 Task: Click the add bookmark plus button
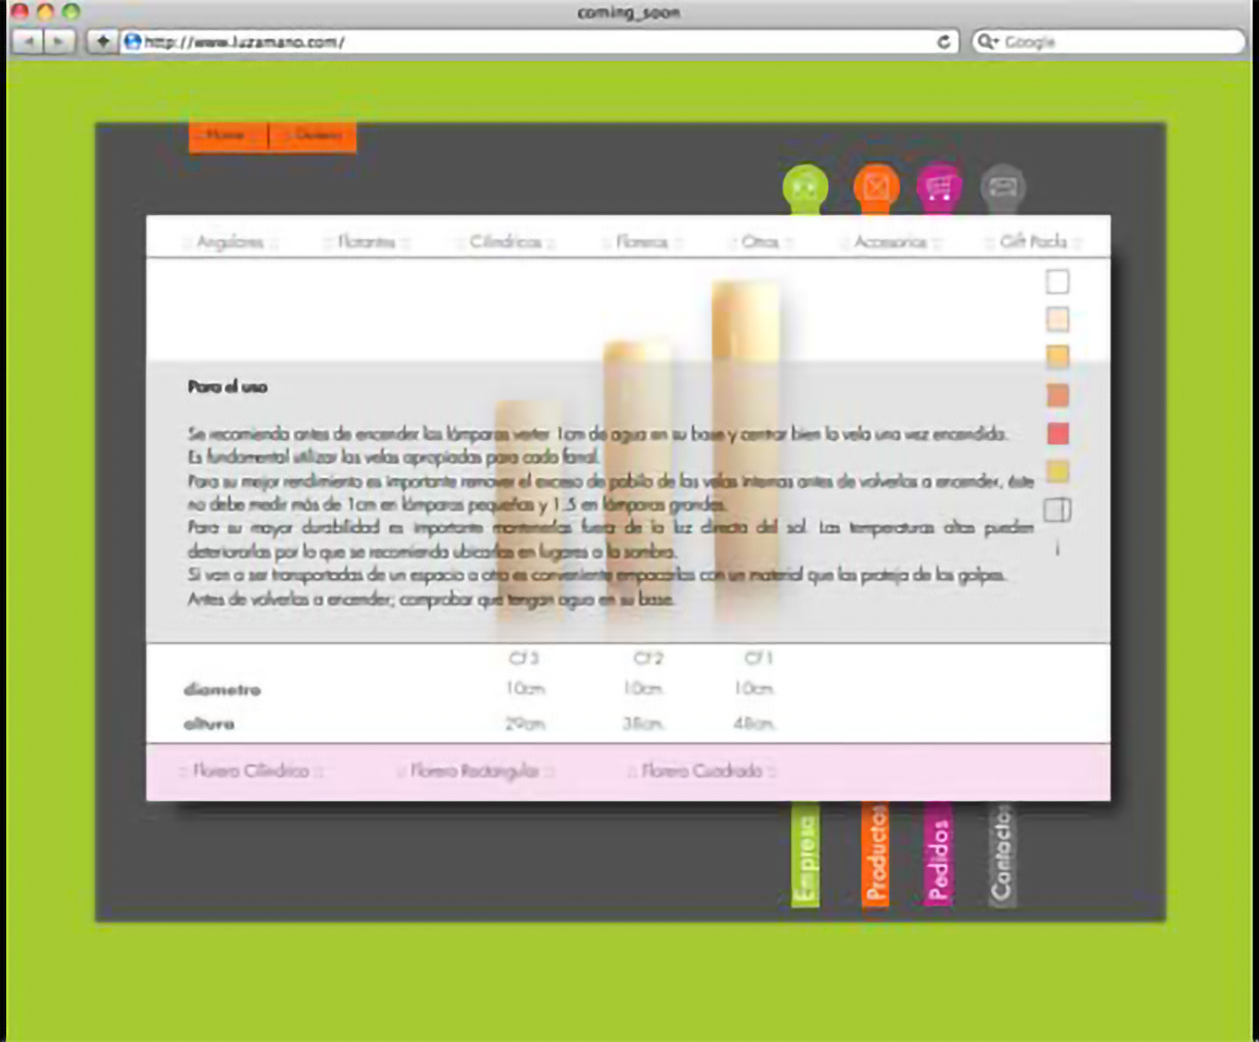102,41
